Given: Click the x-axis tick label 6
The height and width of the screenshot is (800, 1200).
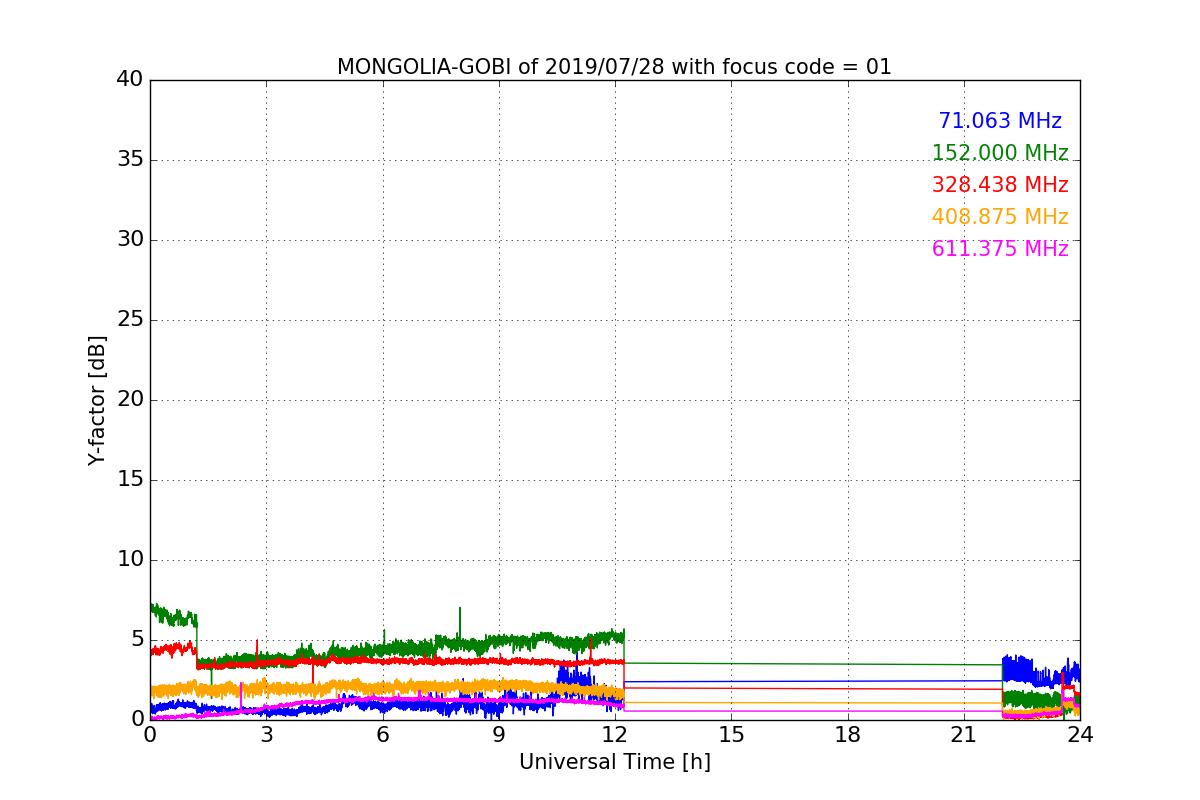Looking at the screenshot, I should pos(382,734).
